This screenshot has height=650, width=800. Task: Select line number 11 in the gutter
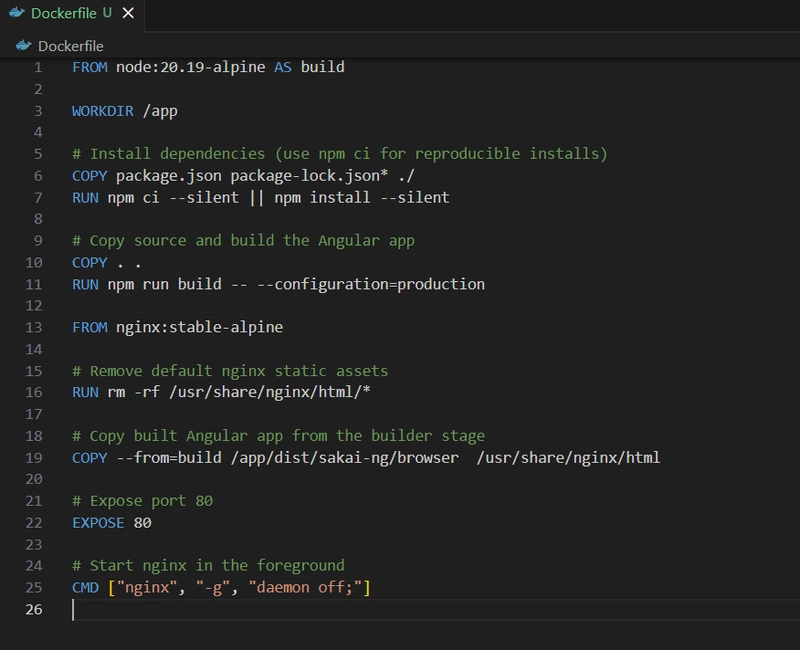click(x=34, y=284)
